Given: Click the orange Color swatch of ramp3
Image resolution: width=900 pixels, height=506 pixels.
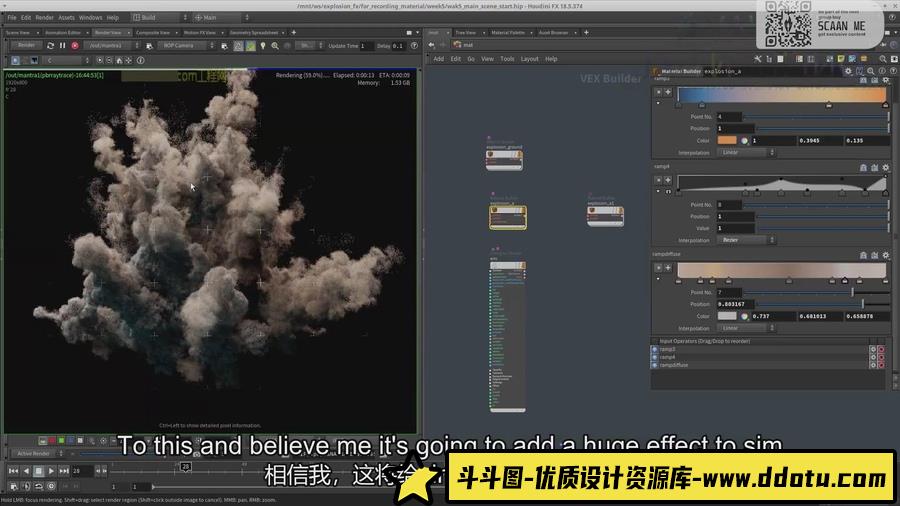Looking at the screenshot, I should pos(727,141).
